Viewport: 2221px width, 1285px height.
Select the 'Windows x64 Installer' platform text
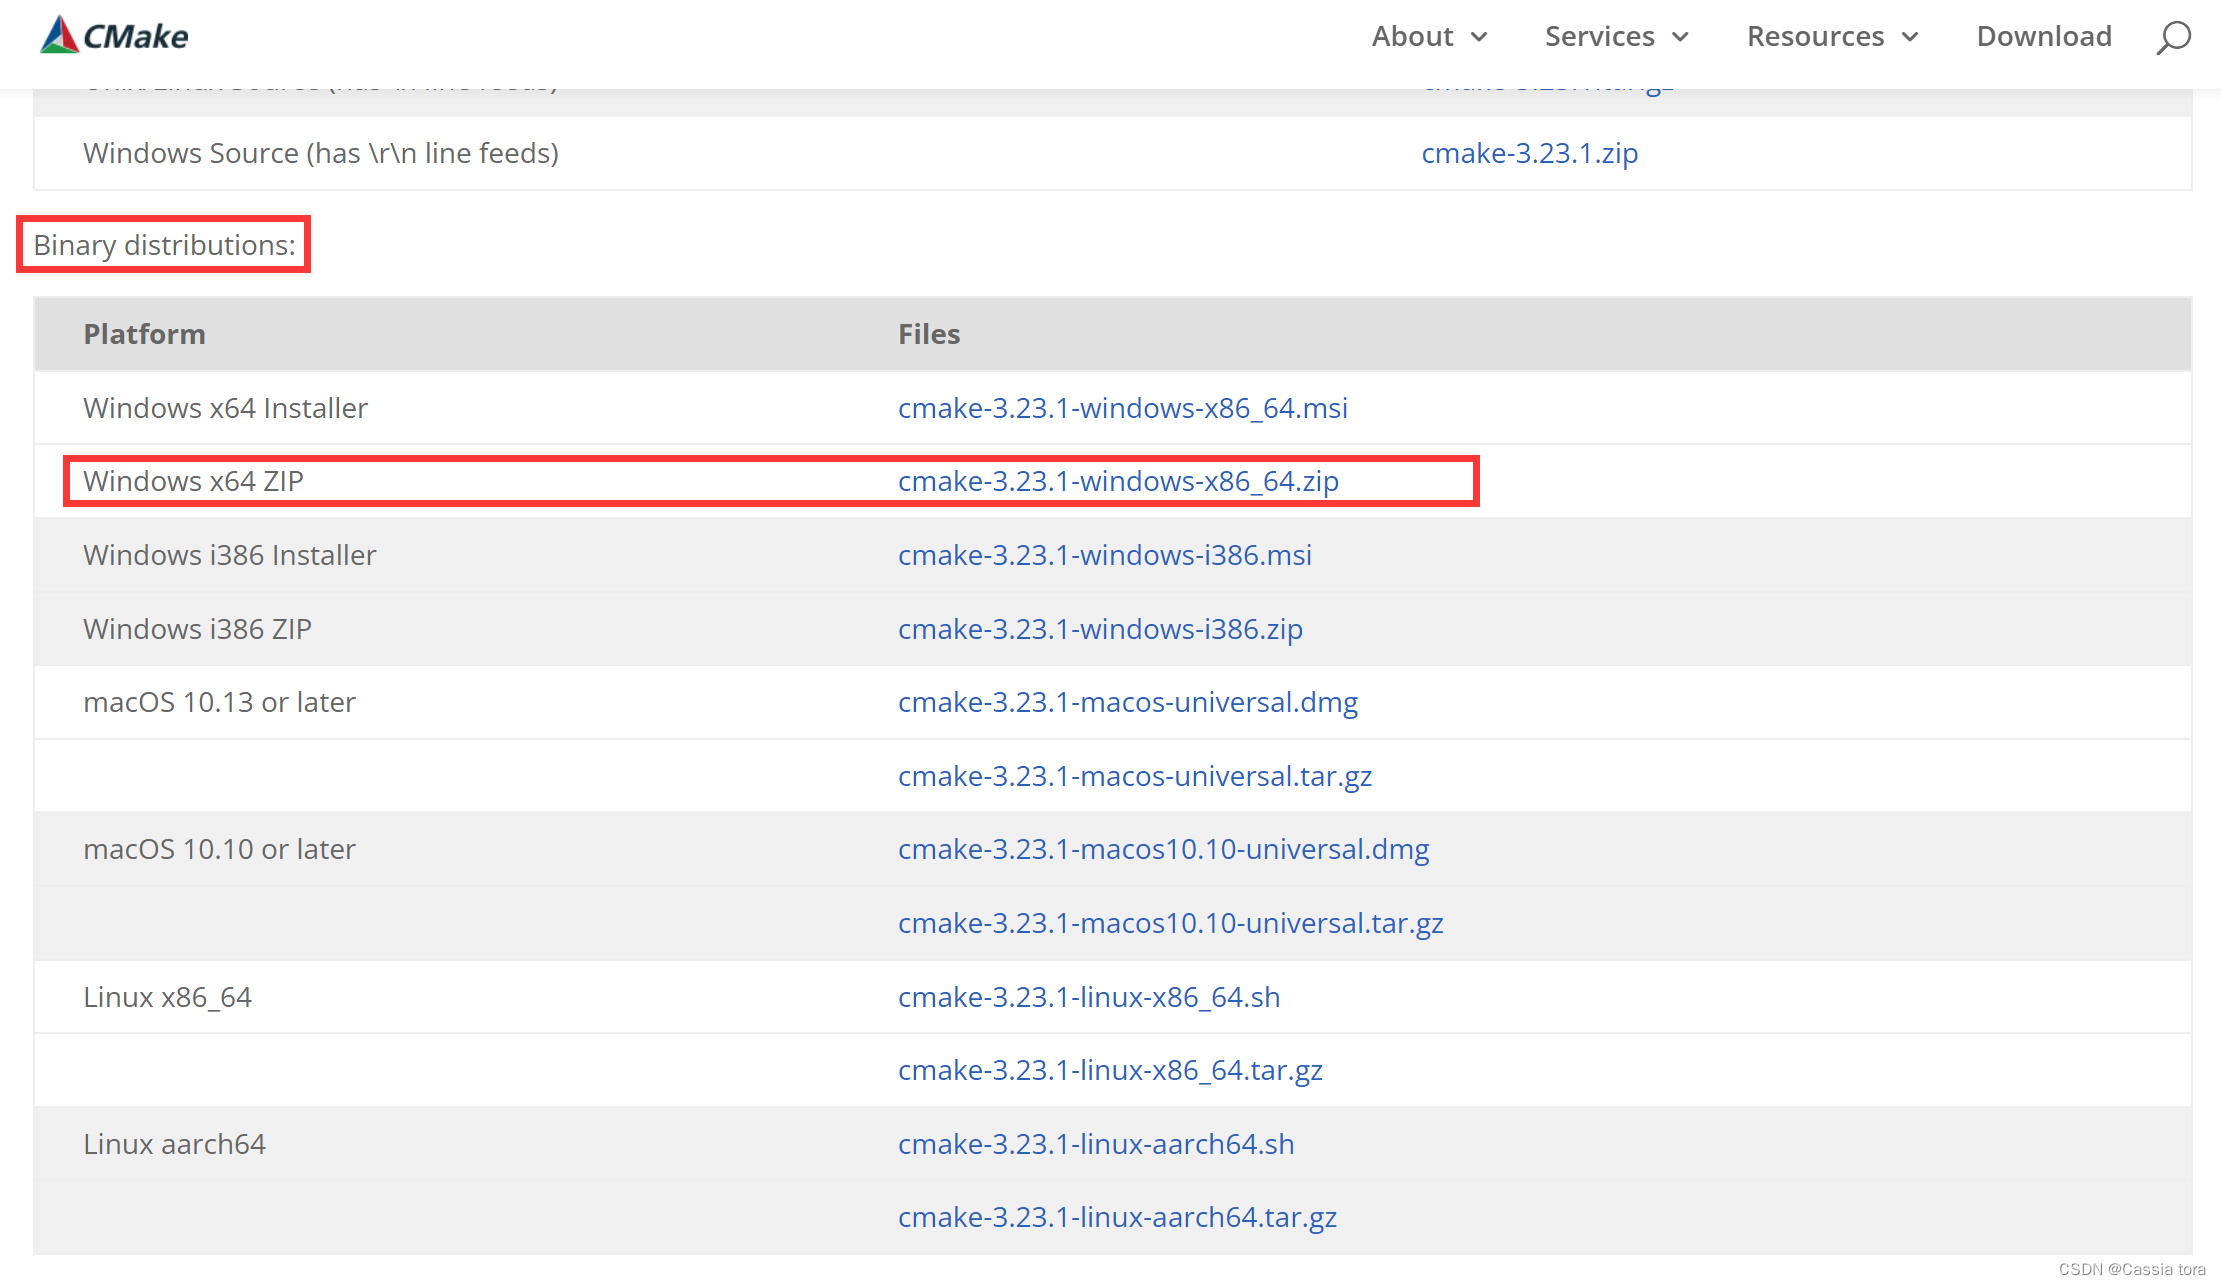pos(225,408)
